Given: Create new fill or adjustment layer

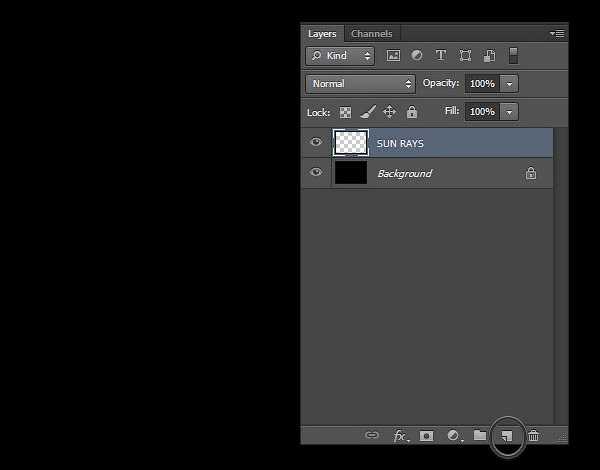Looking at the screenshot, I should [x=454, y=436].
